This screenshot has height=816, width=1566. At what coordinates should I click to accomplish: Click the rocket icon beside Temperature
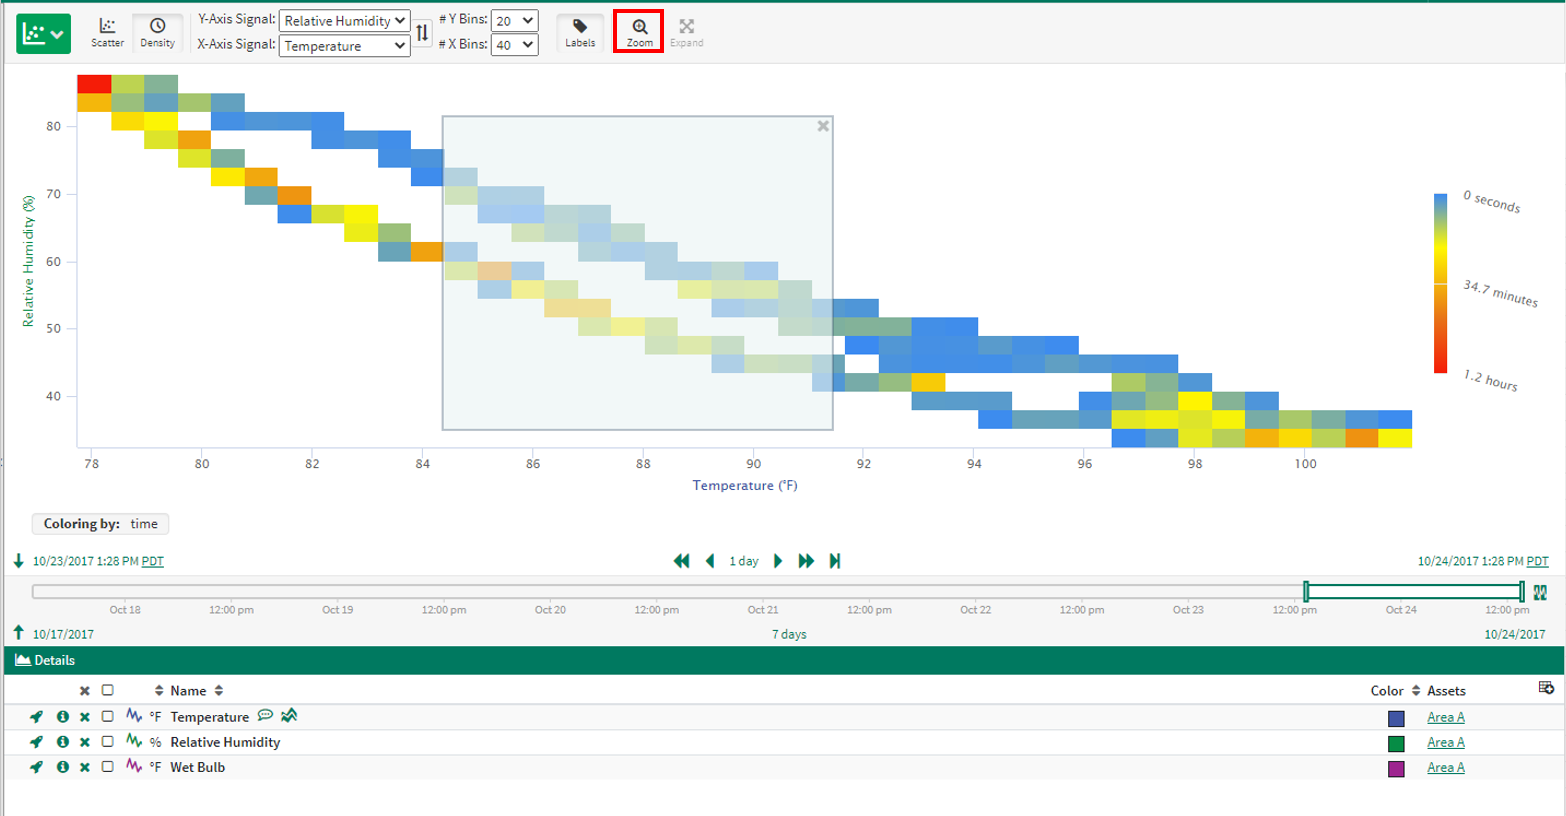(x=36, y=717)
